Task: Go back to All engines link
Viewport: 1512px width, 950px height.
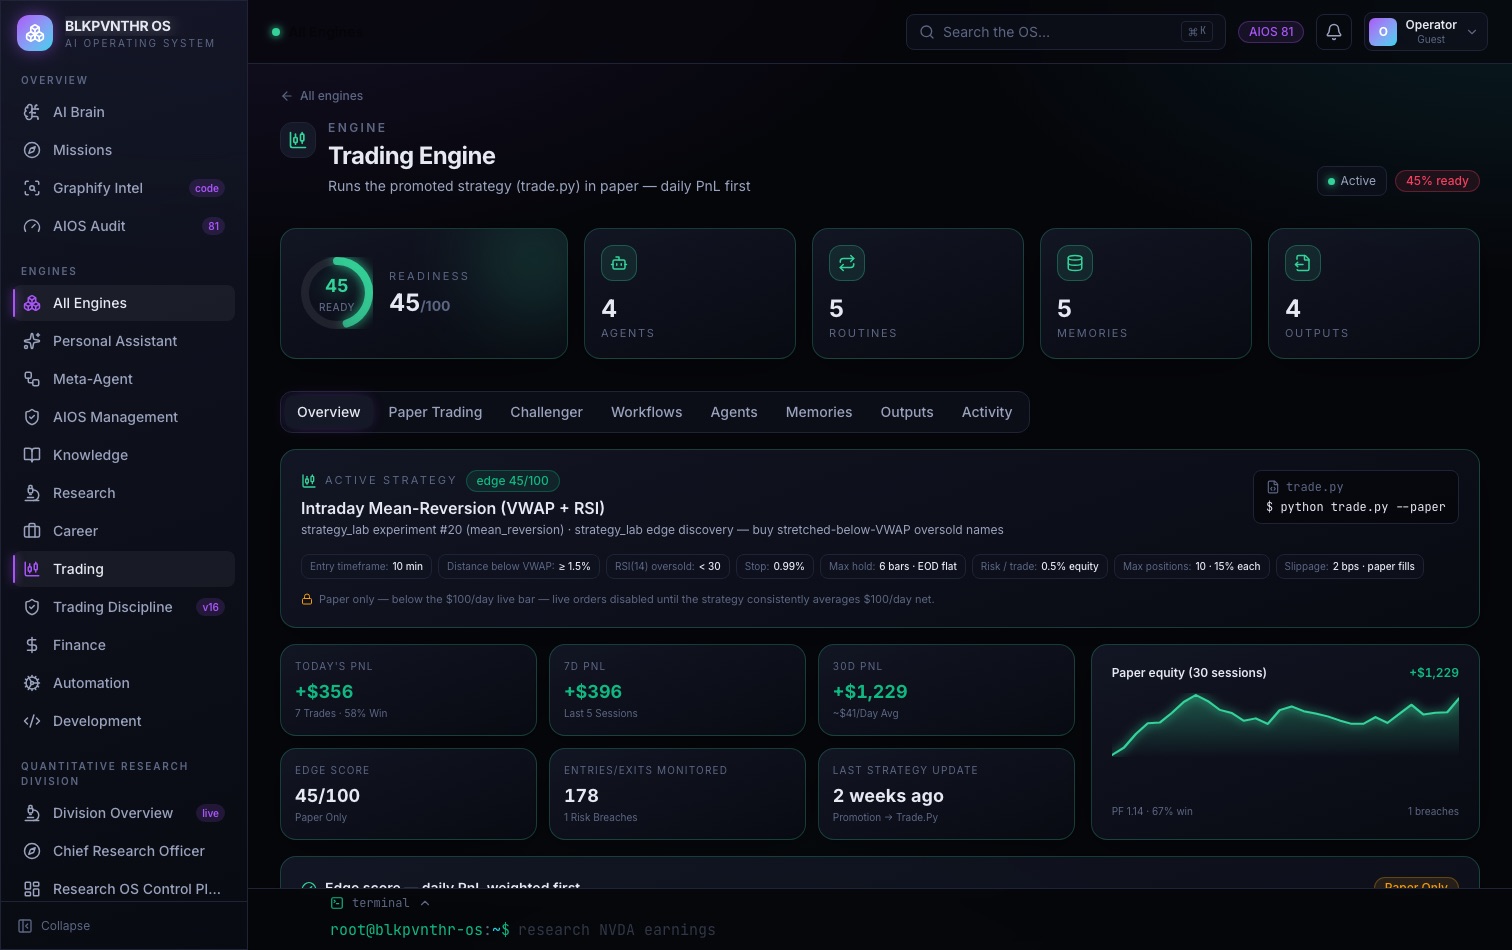Action: tap(322, 96)
